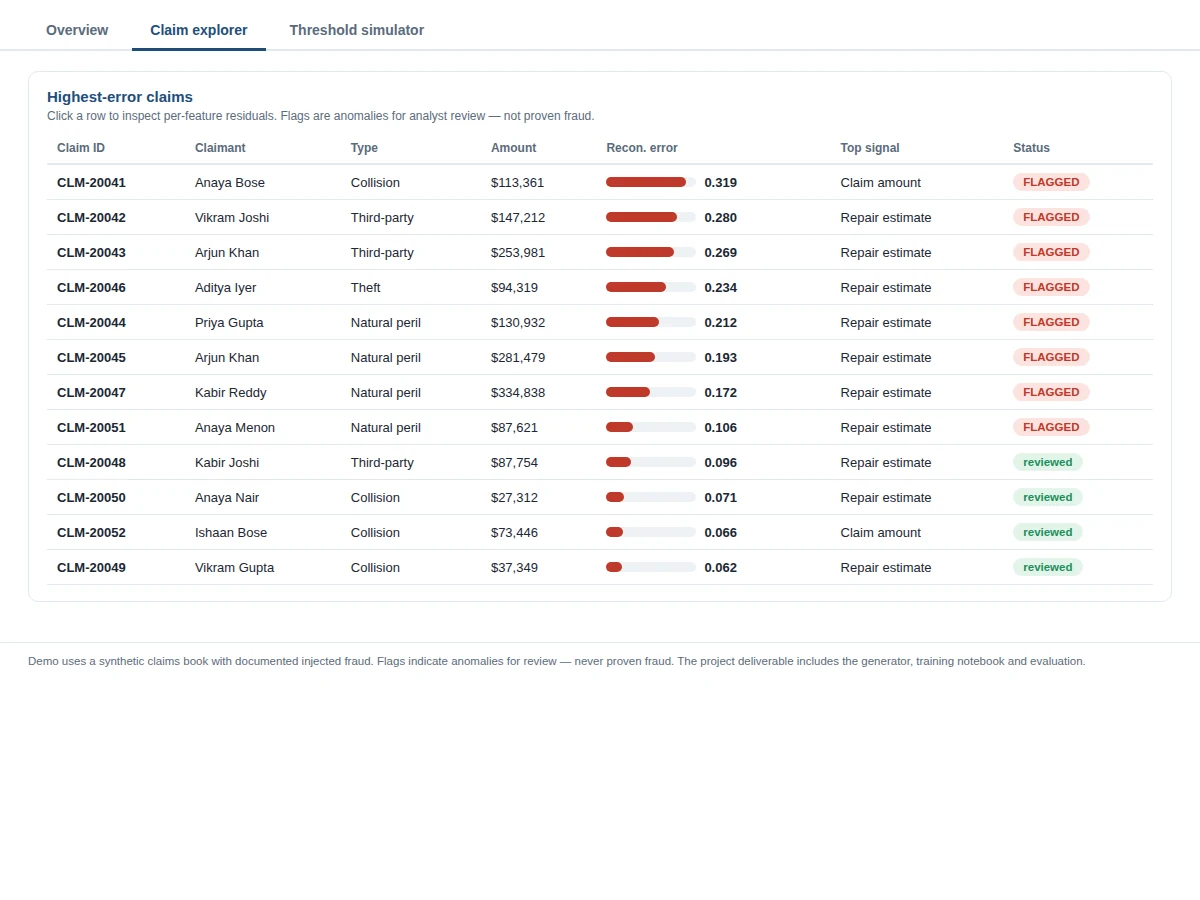Click the amount $281,479
This screenshot has width=1200, height=900.
coord(518,357)
